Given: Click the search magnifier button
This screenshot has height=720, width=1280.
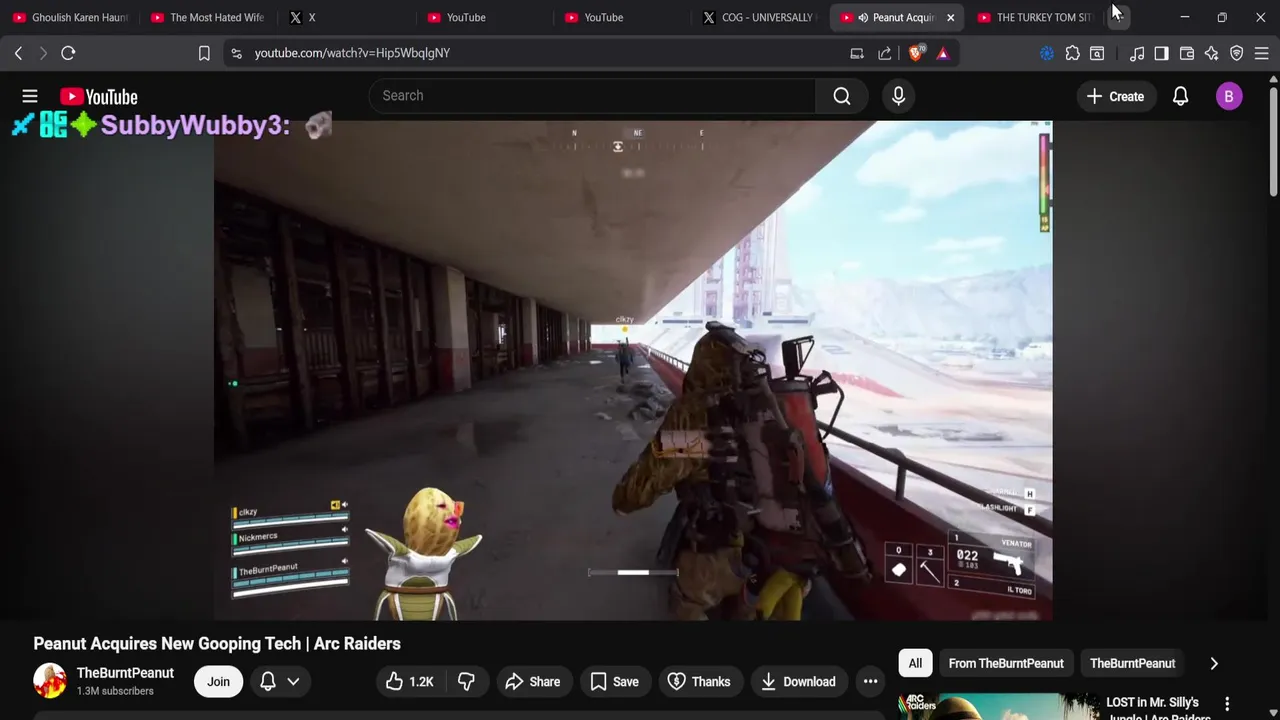Looking at the screenshot, I should [x=842, y=96].
